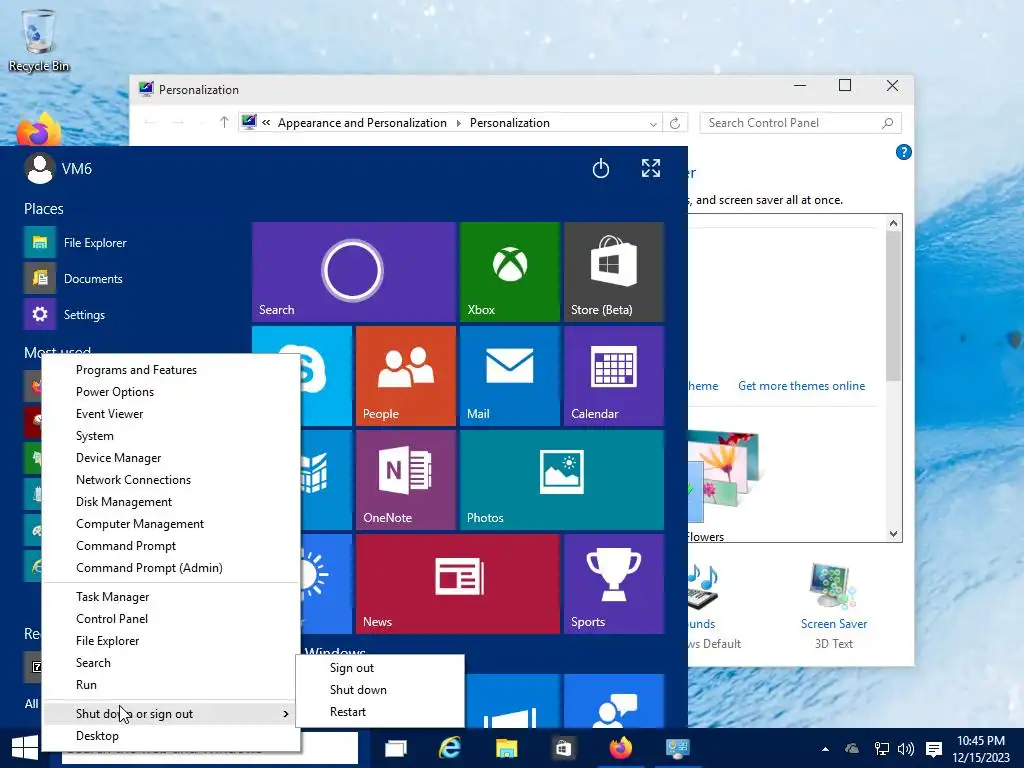Open Task View on the taskbar

[x=396, y=748]
